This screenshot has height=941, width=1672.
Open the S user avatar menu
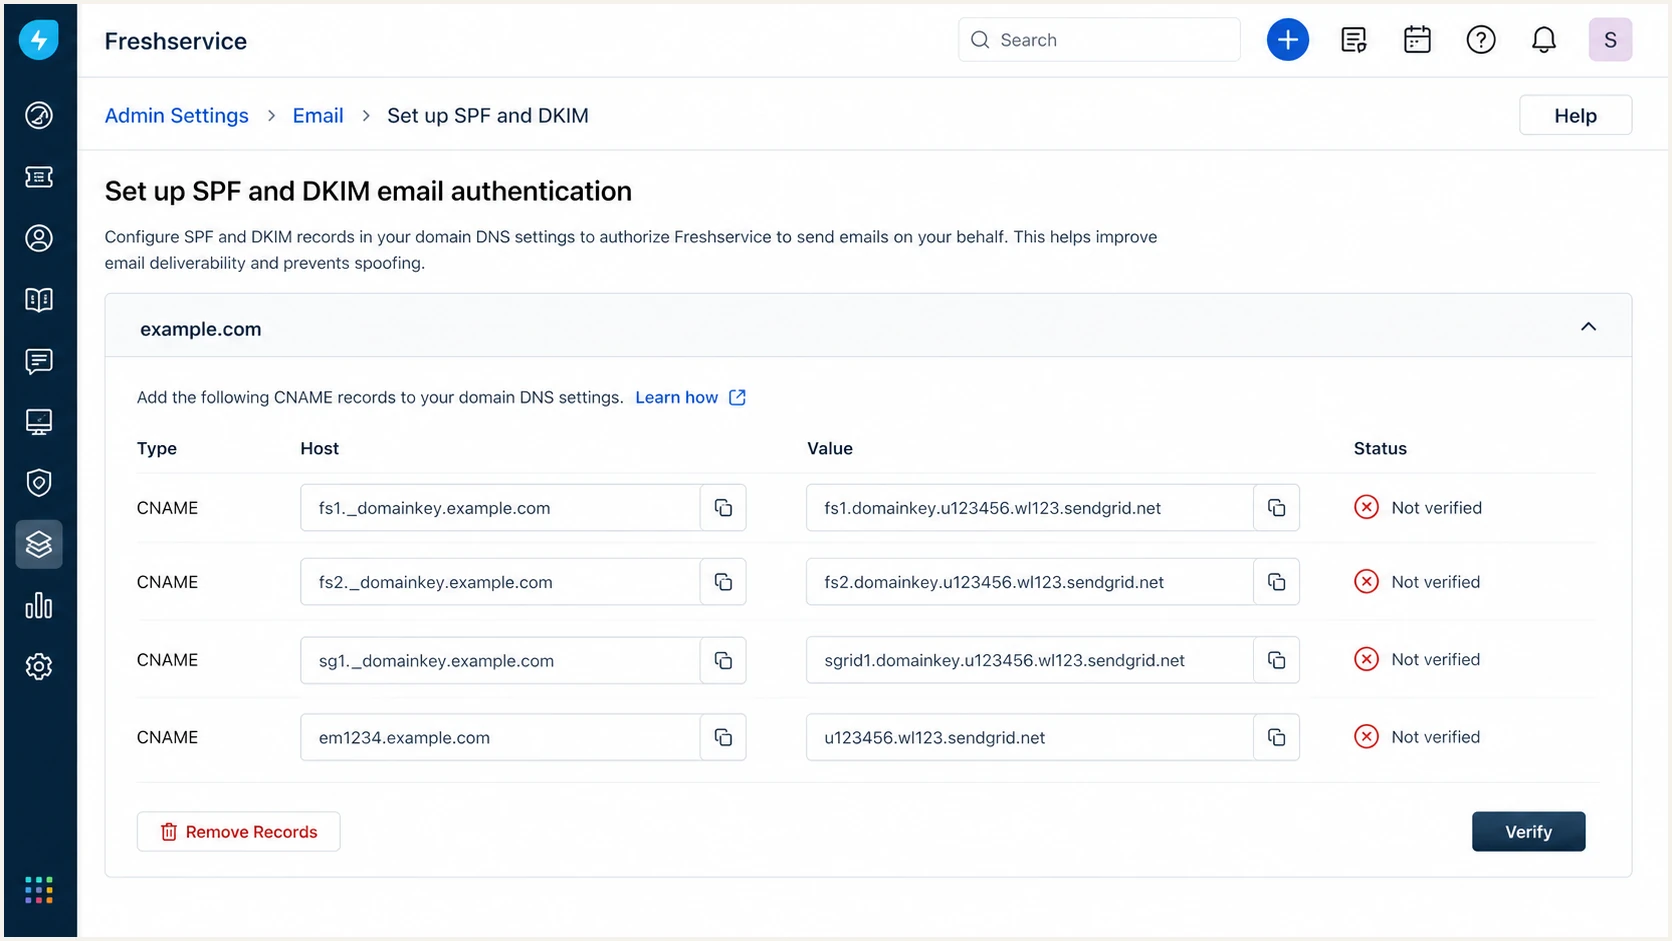[x=1610, y=40]
